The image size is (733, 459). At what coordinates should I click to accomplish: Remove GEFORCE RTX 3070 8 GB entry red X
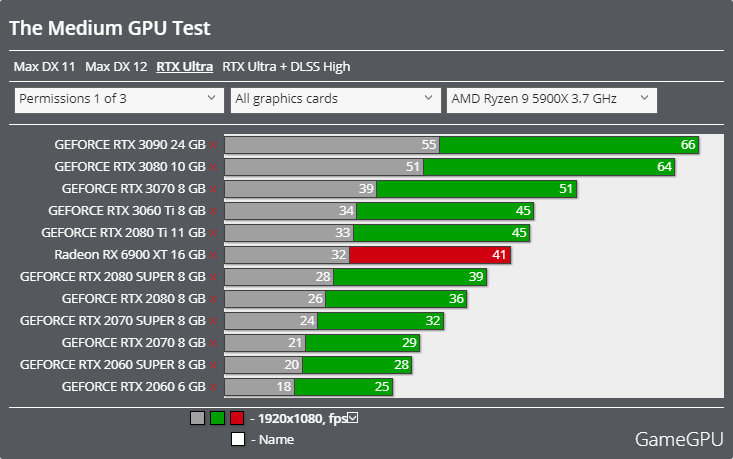pos(213,189)
